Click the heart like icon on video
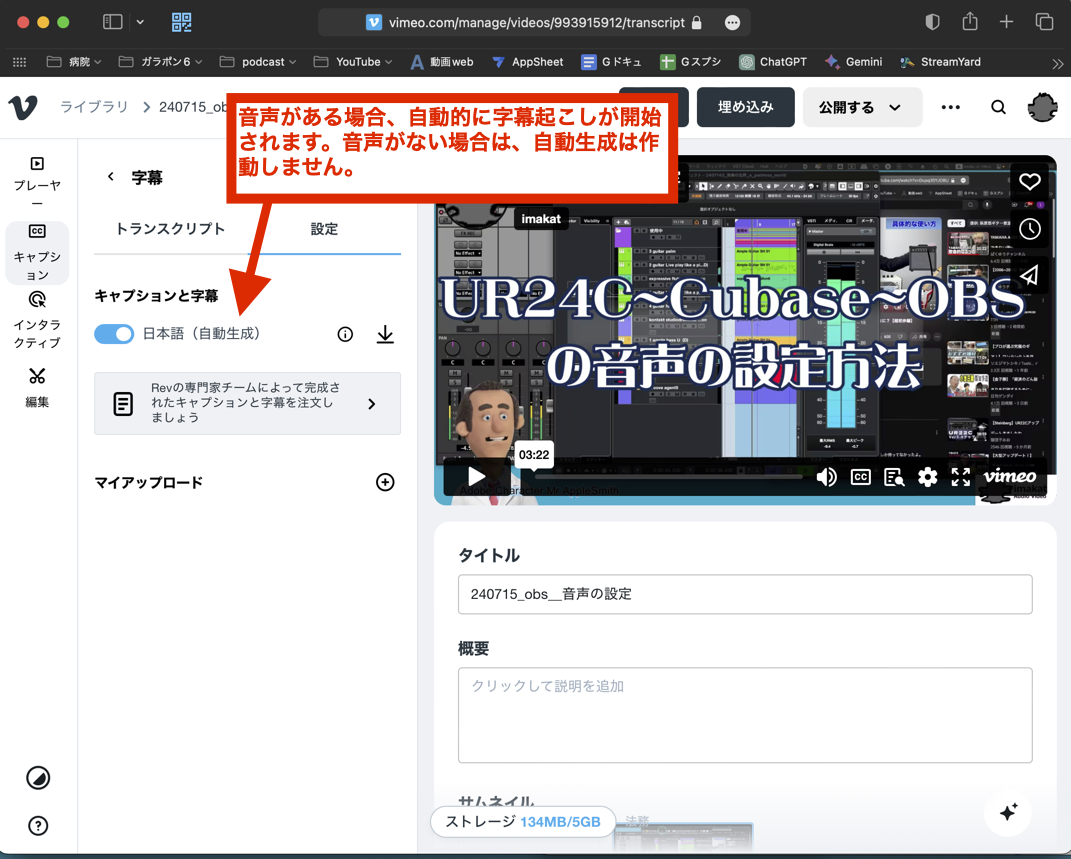This screenshot has width=1071, height=859. tap(1029, 181)
